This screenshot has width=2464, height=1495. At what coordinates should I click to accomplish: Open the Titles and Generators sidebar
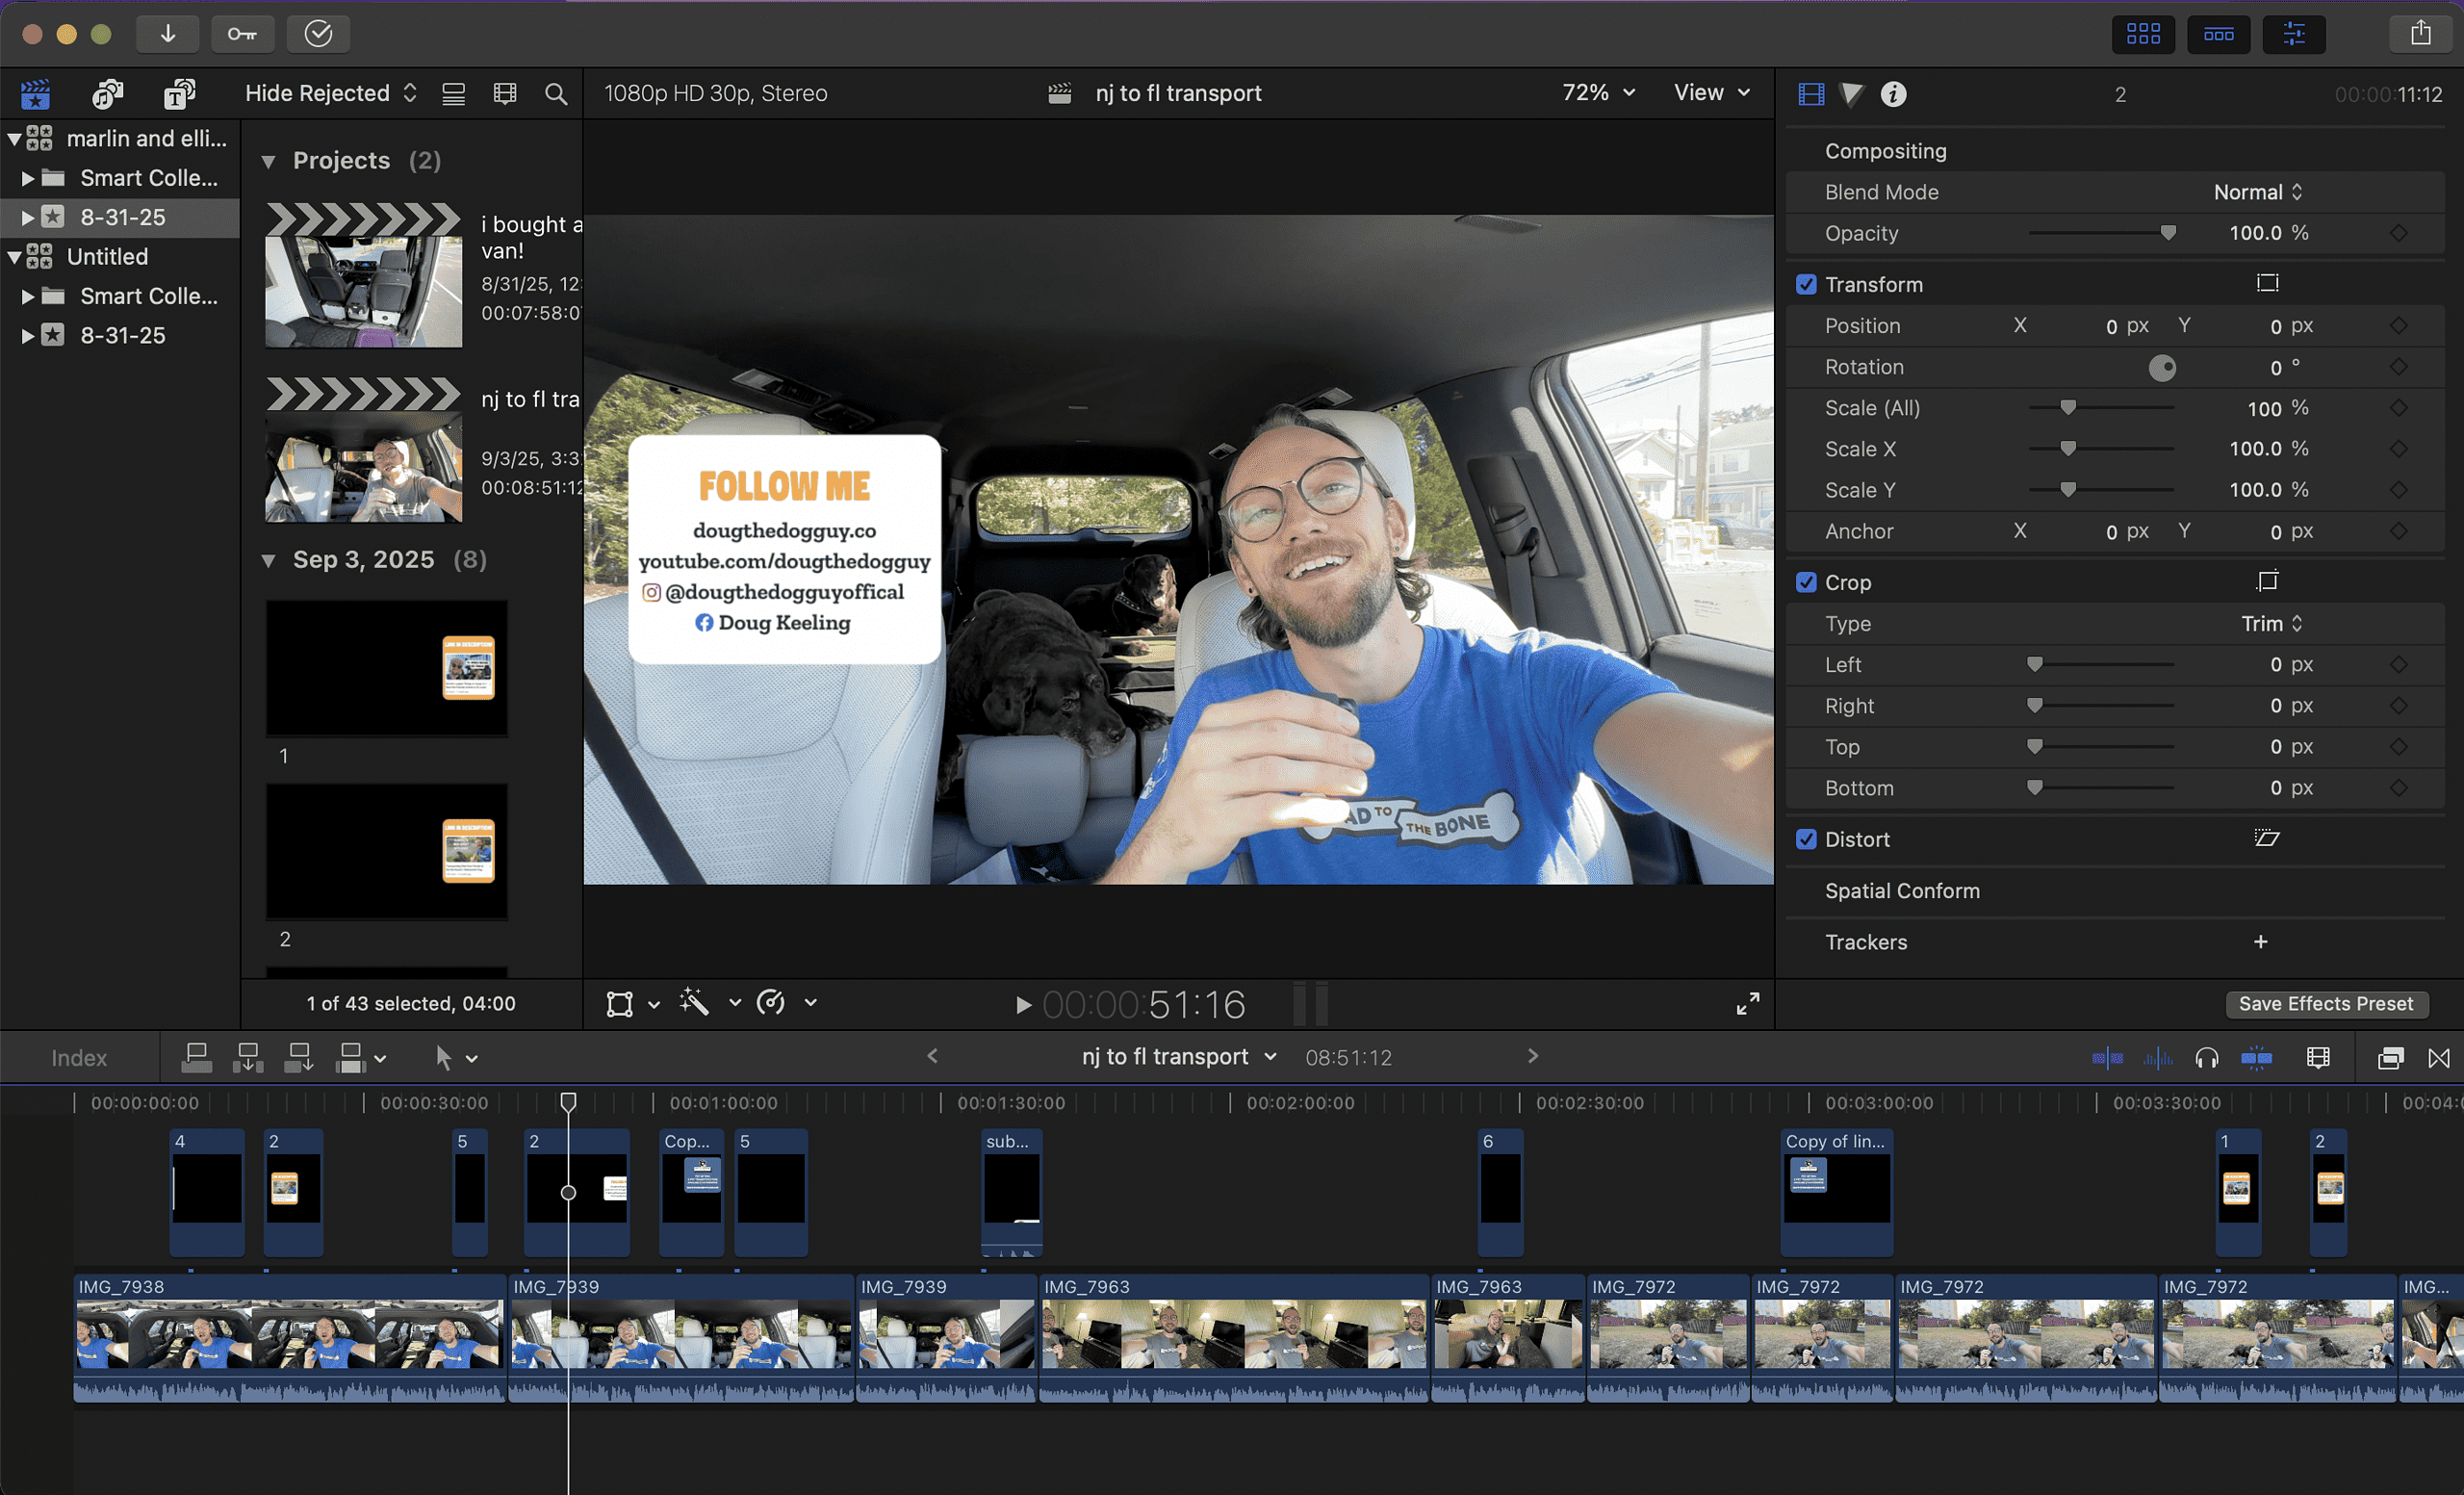coord(180,94)
